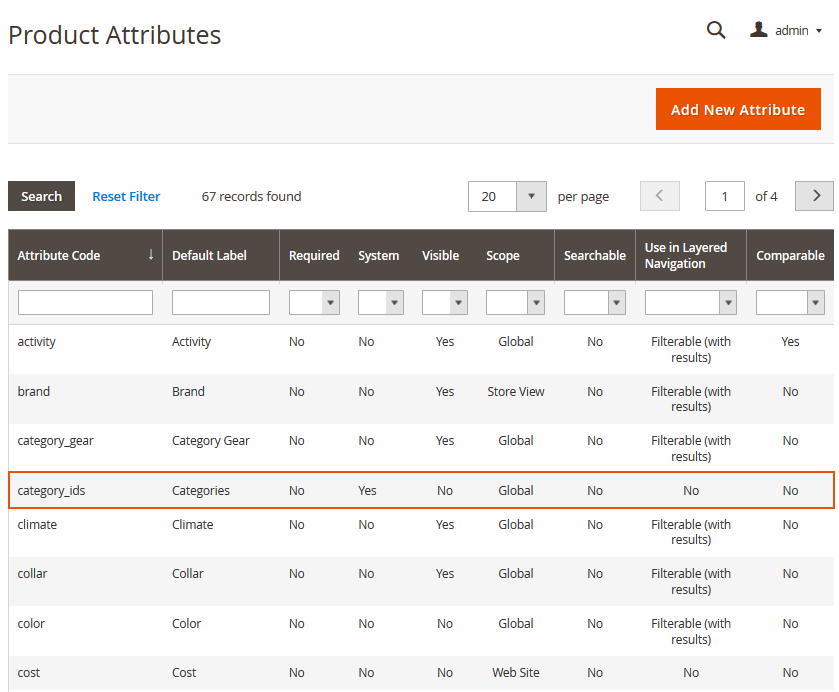Open the Comparable filter dropdown
Screen dimensions: 839x692
(x=789, y=303)
